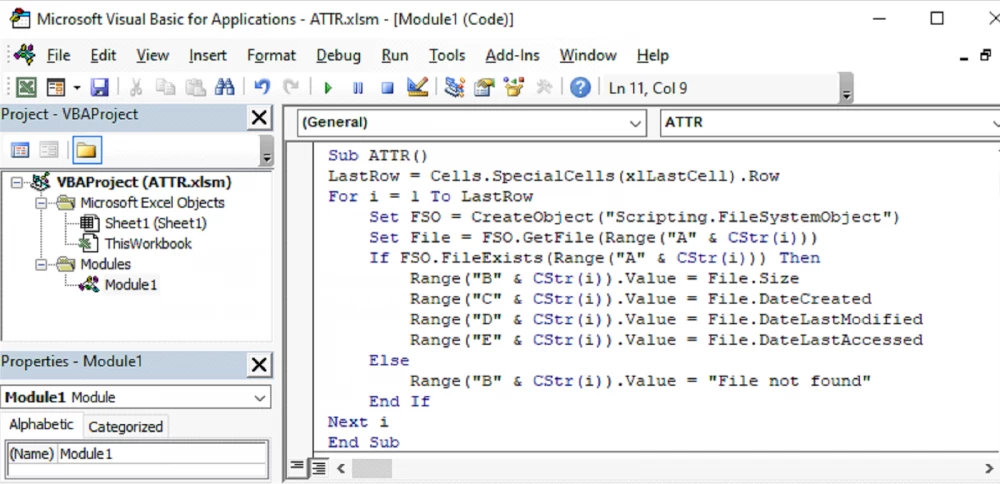Switch to Procedure View at bottom-left
This screenshot has height=484, width=1000.
297,467
